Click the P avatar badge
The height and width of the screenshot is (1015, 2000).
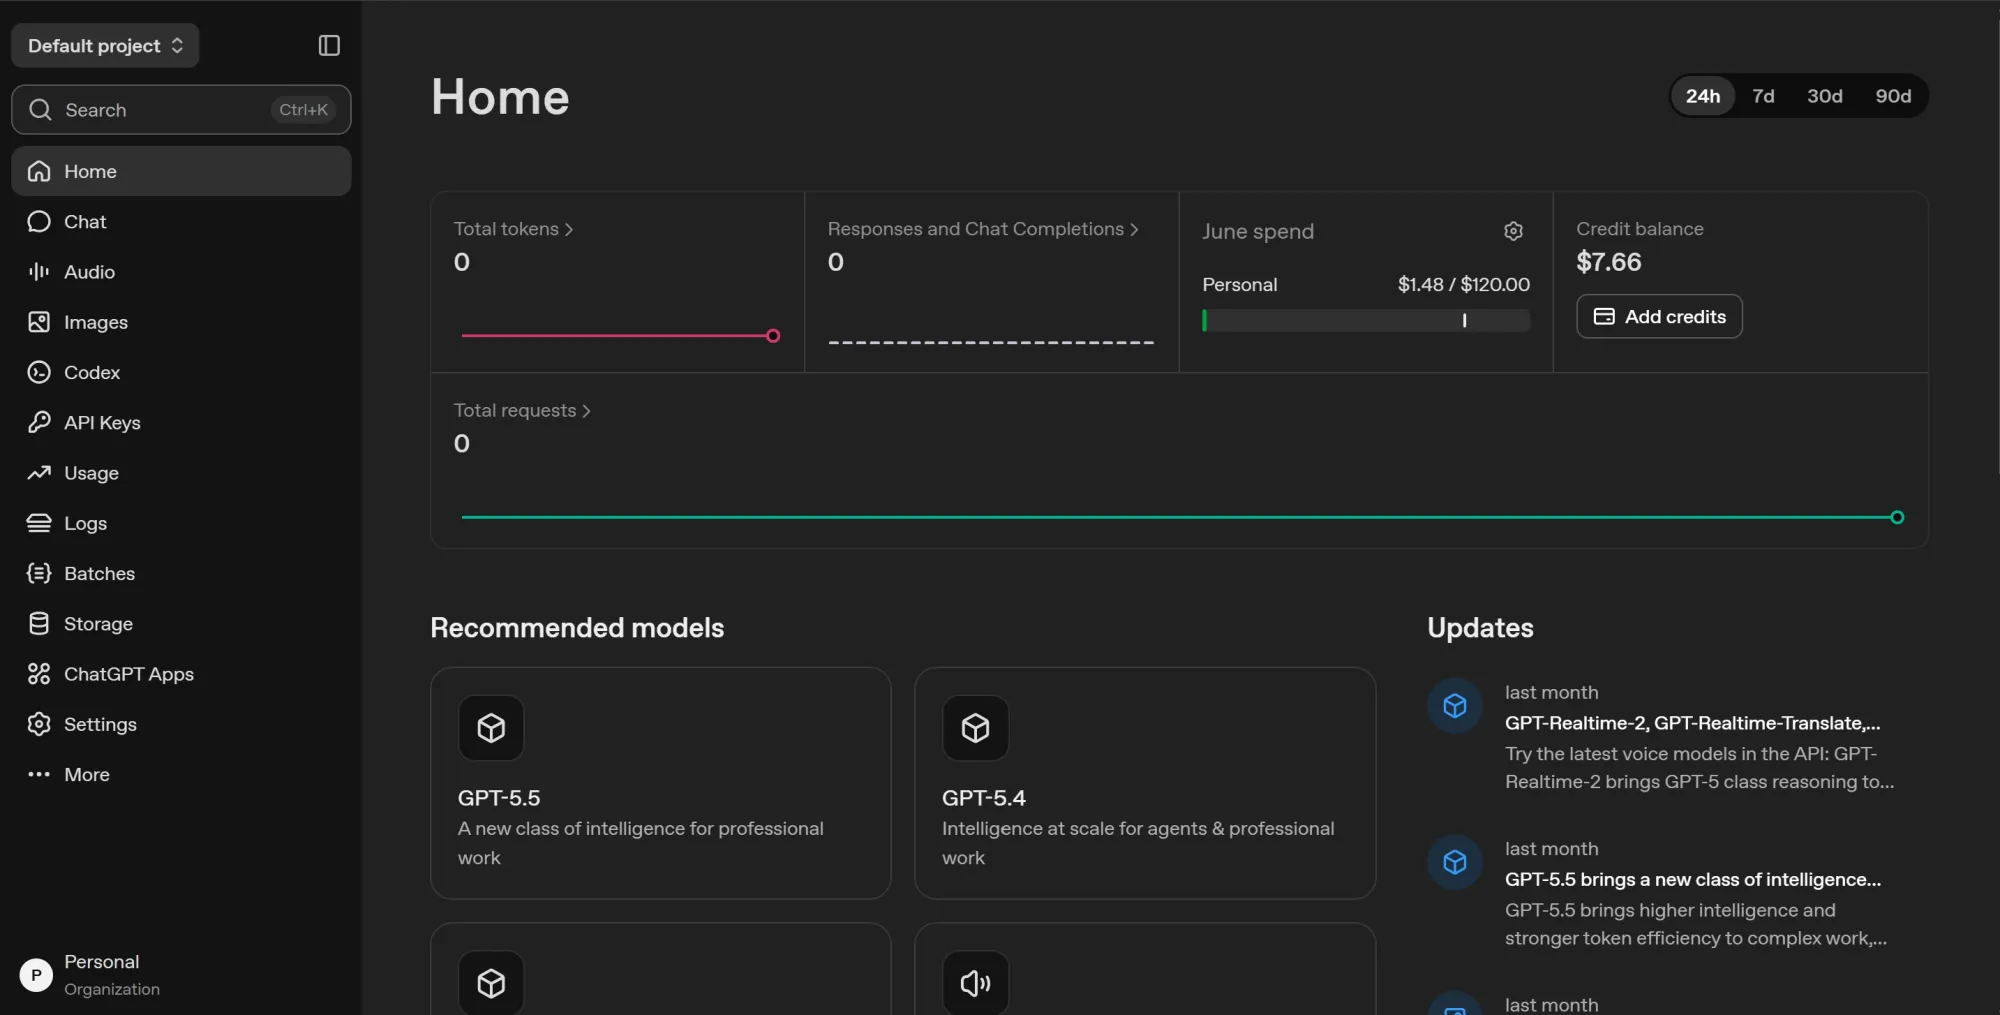click(x=36, y=975)
